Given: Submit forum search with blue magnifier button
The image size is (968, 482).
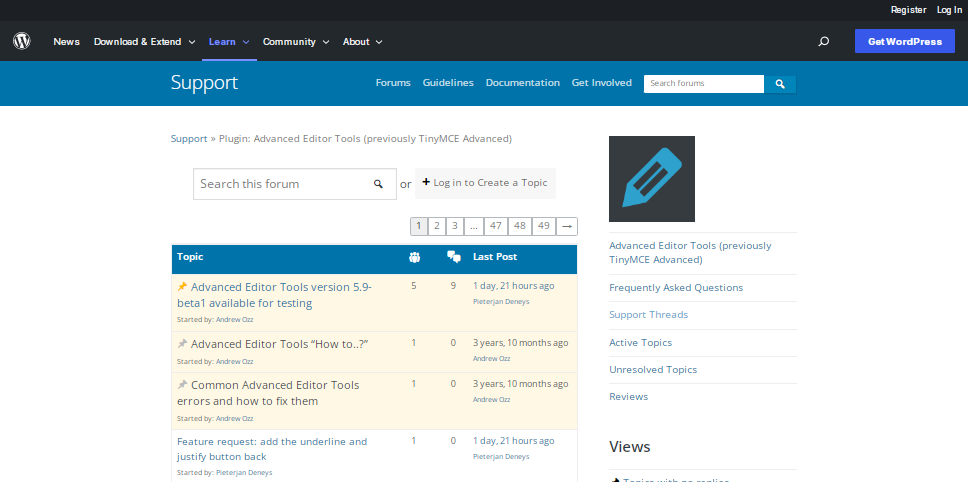Looking at the screenshot, I should (780, 84).
